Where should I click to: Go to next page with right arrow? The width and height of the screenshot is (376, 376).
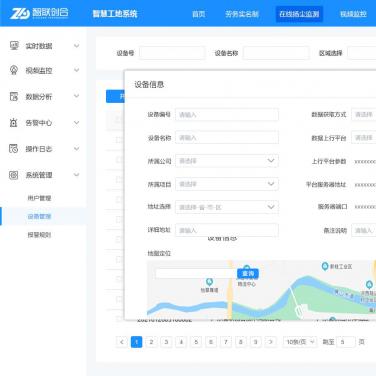tap(271, 342)
